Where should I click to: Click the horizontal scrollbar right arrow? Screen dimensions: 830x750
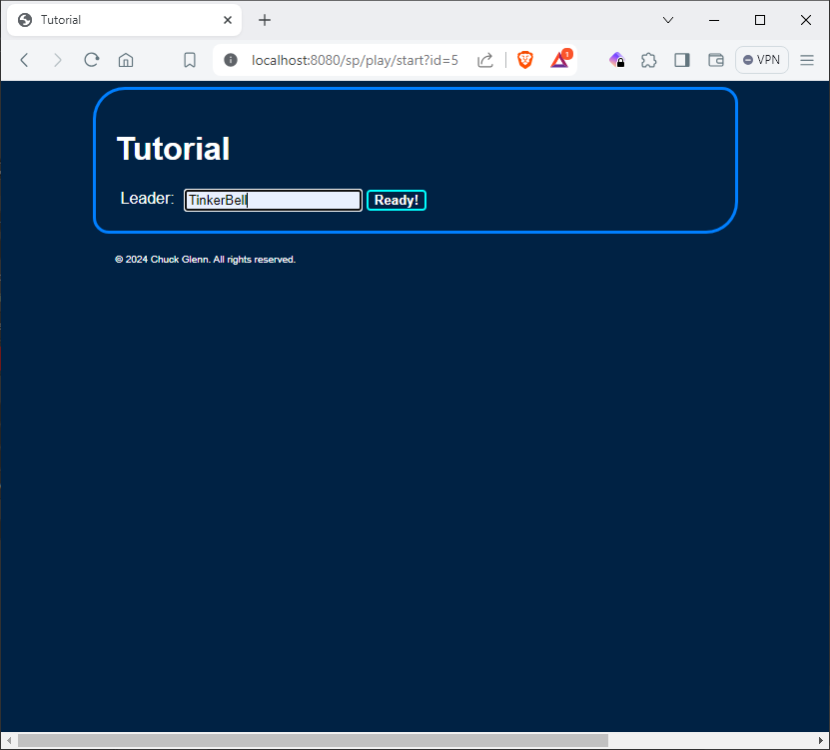(x=821, y=741)
